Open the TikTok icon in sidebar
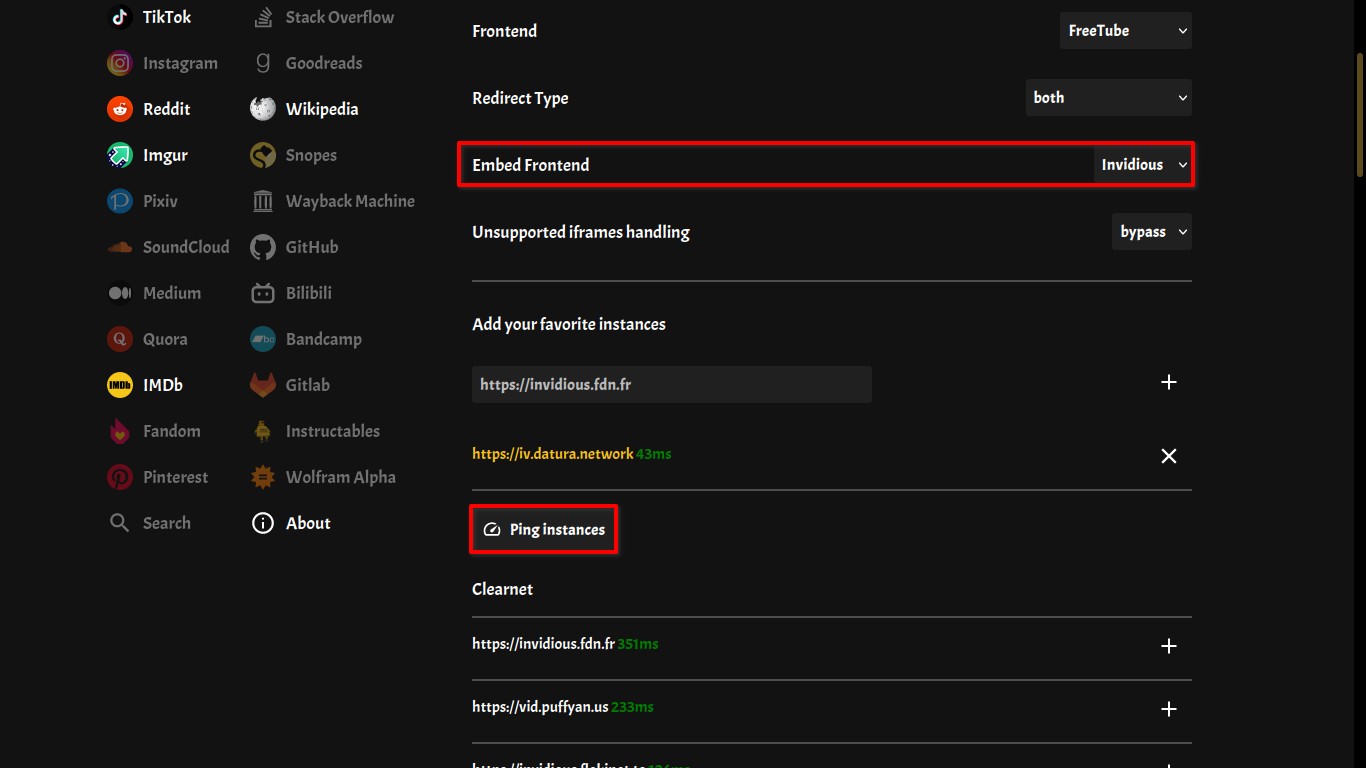1366x768 pixels. 120,17
